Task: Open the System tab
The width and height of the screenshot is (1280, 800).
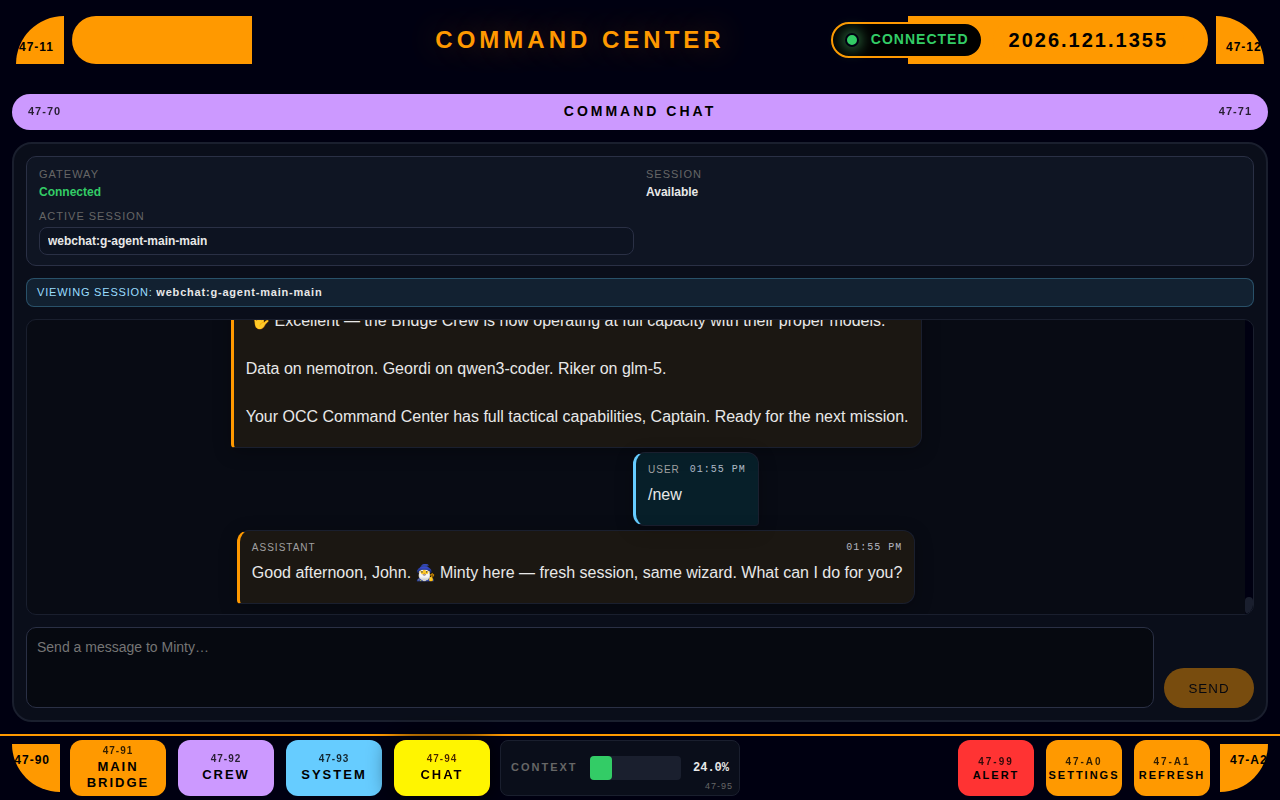Action: click(x=334, y=768)
